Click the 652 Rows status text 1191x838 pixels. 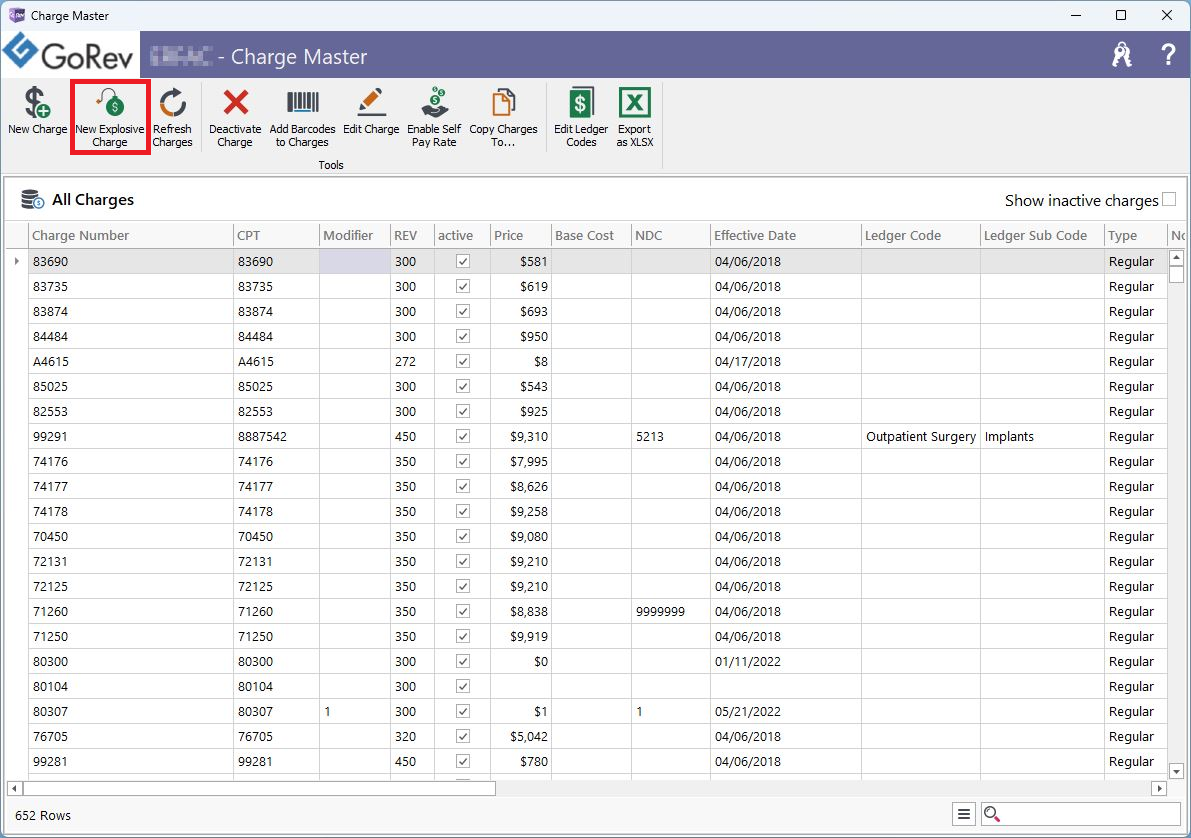coord(43,815)
